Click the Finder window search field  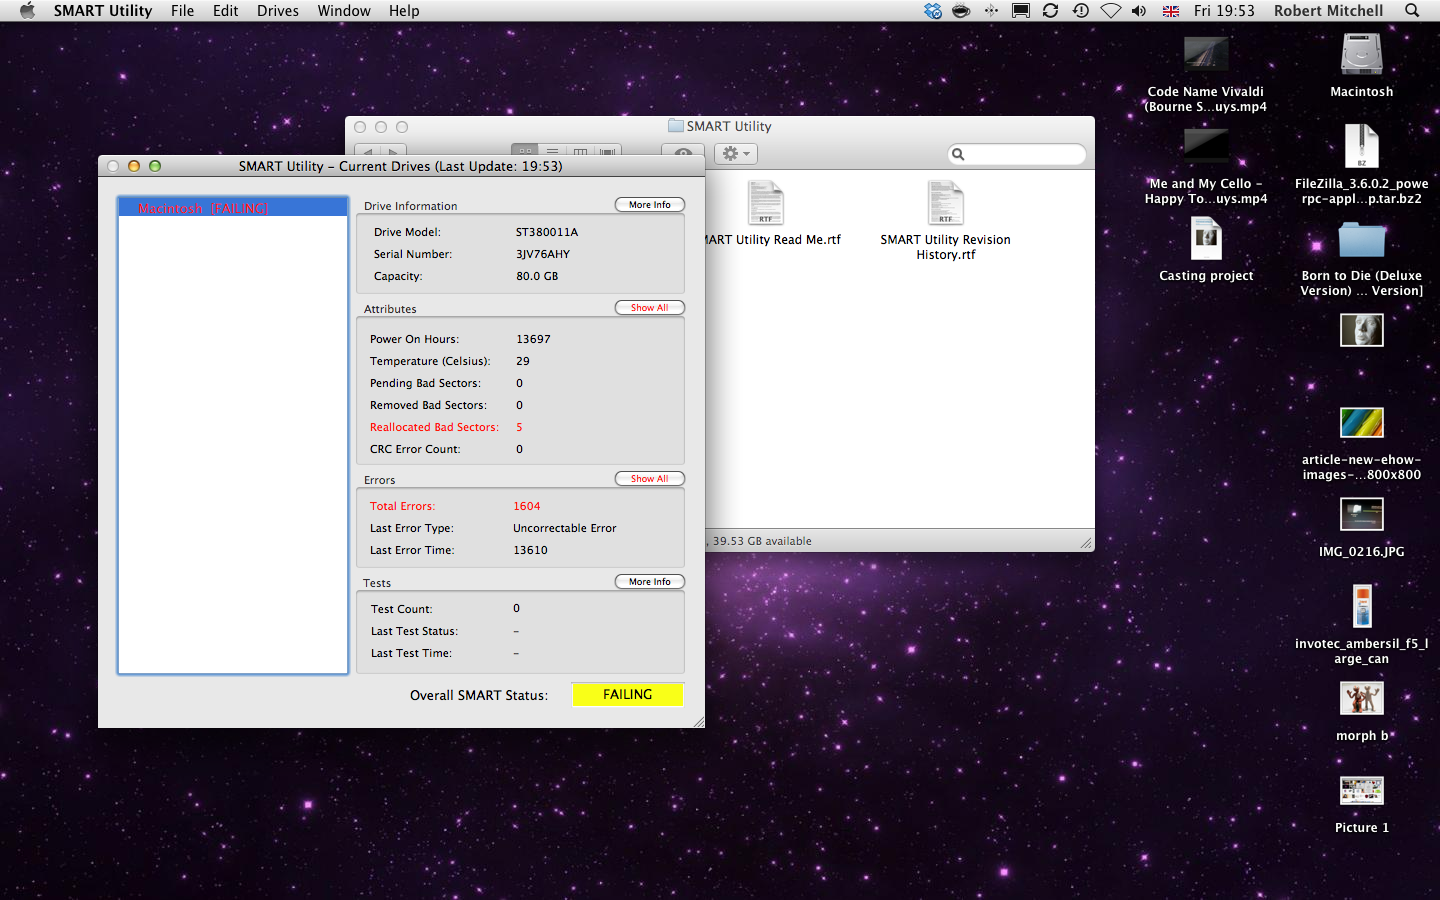coord(1017,154)
